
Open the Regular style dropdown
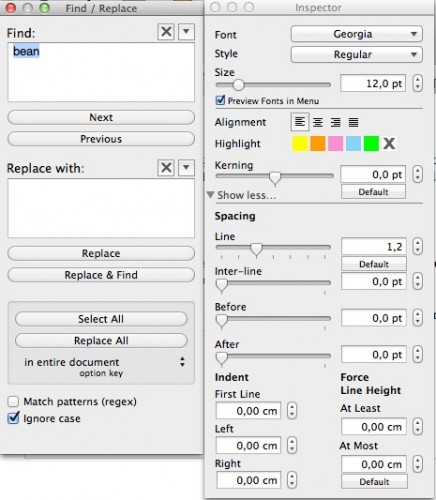click(357, 55)
